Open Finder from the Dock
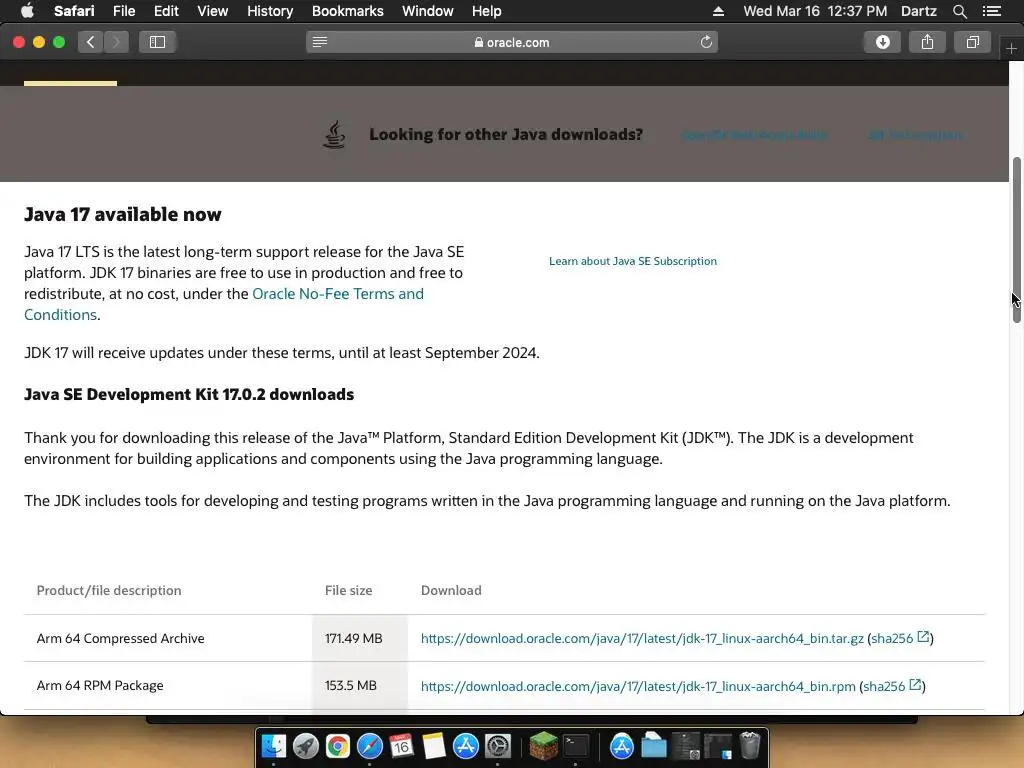 click(274, 746)
